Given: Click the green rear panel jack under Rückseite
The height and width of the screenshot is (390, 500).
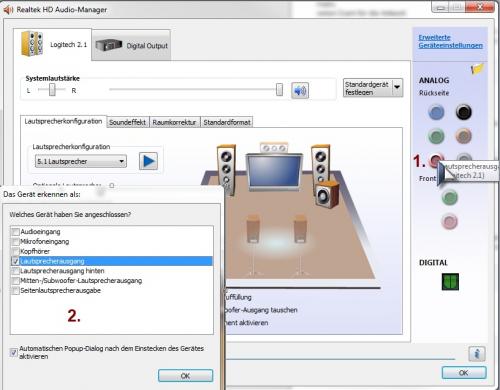Looking at the screenshot, I should tap(436, 136).
